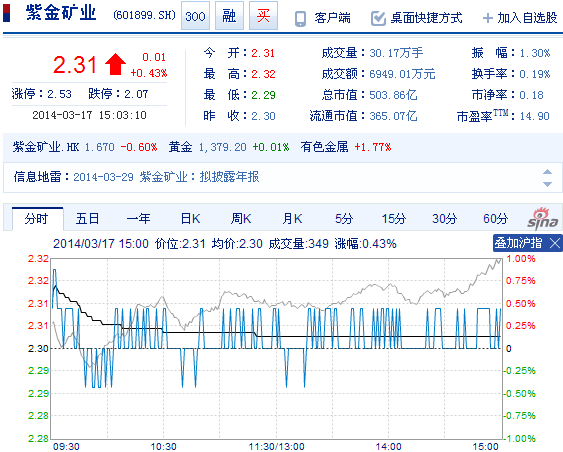Click the phone icon beside 客户端

pos(300,18)
